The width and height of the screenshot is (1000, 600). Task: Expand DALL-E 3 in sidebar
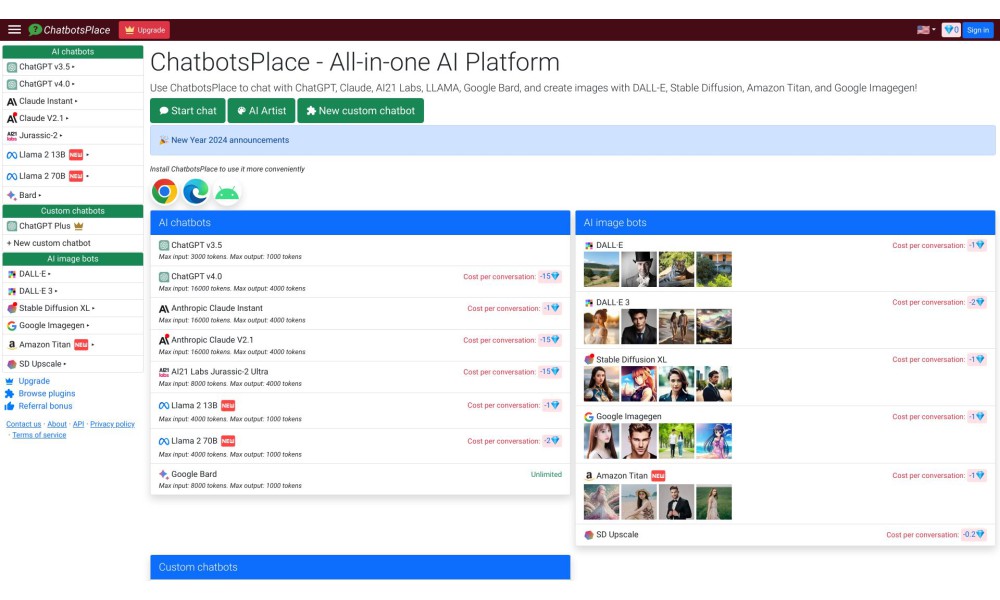pos(73,291)
